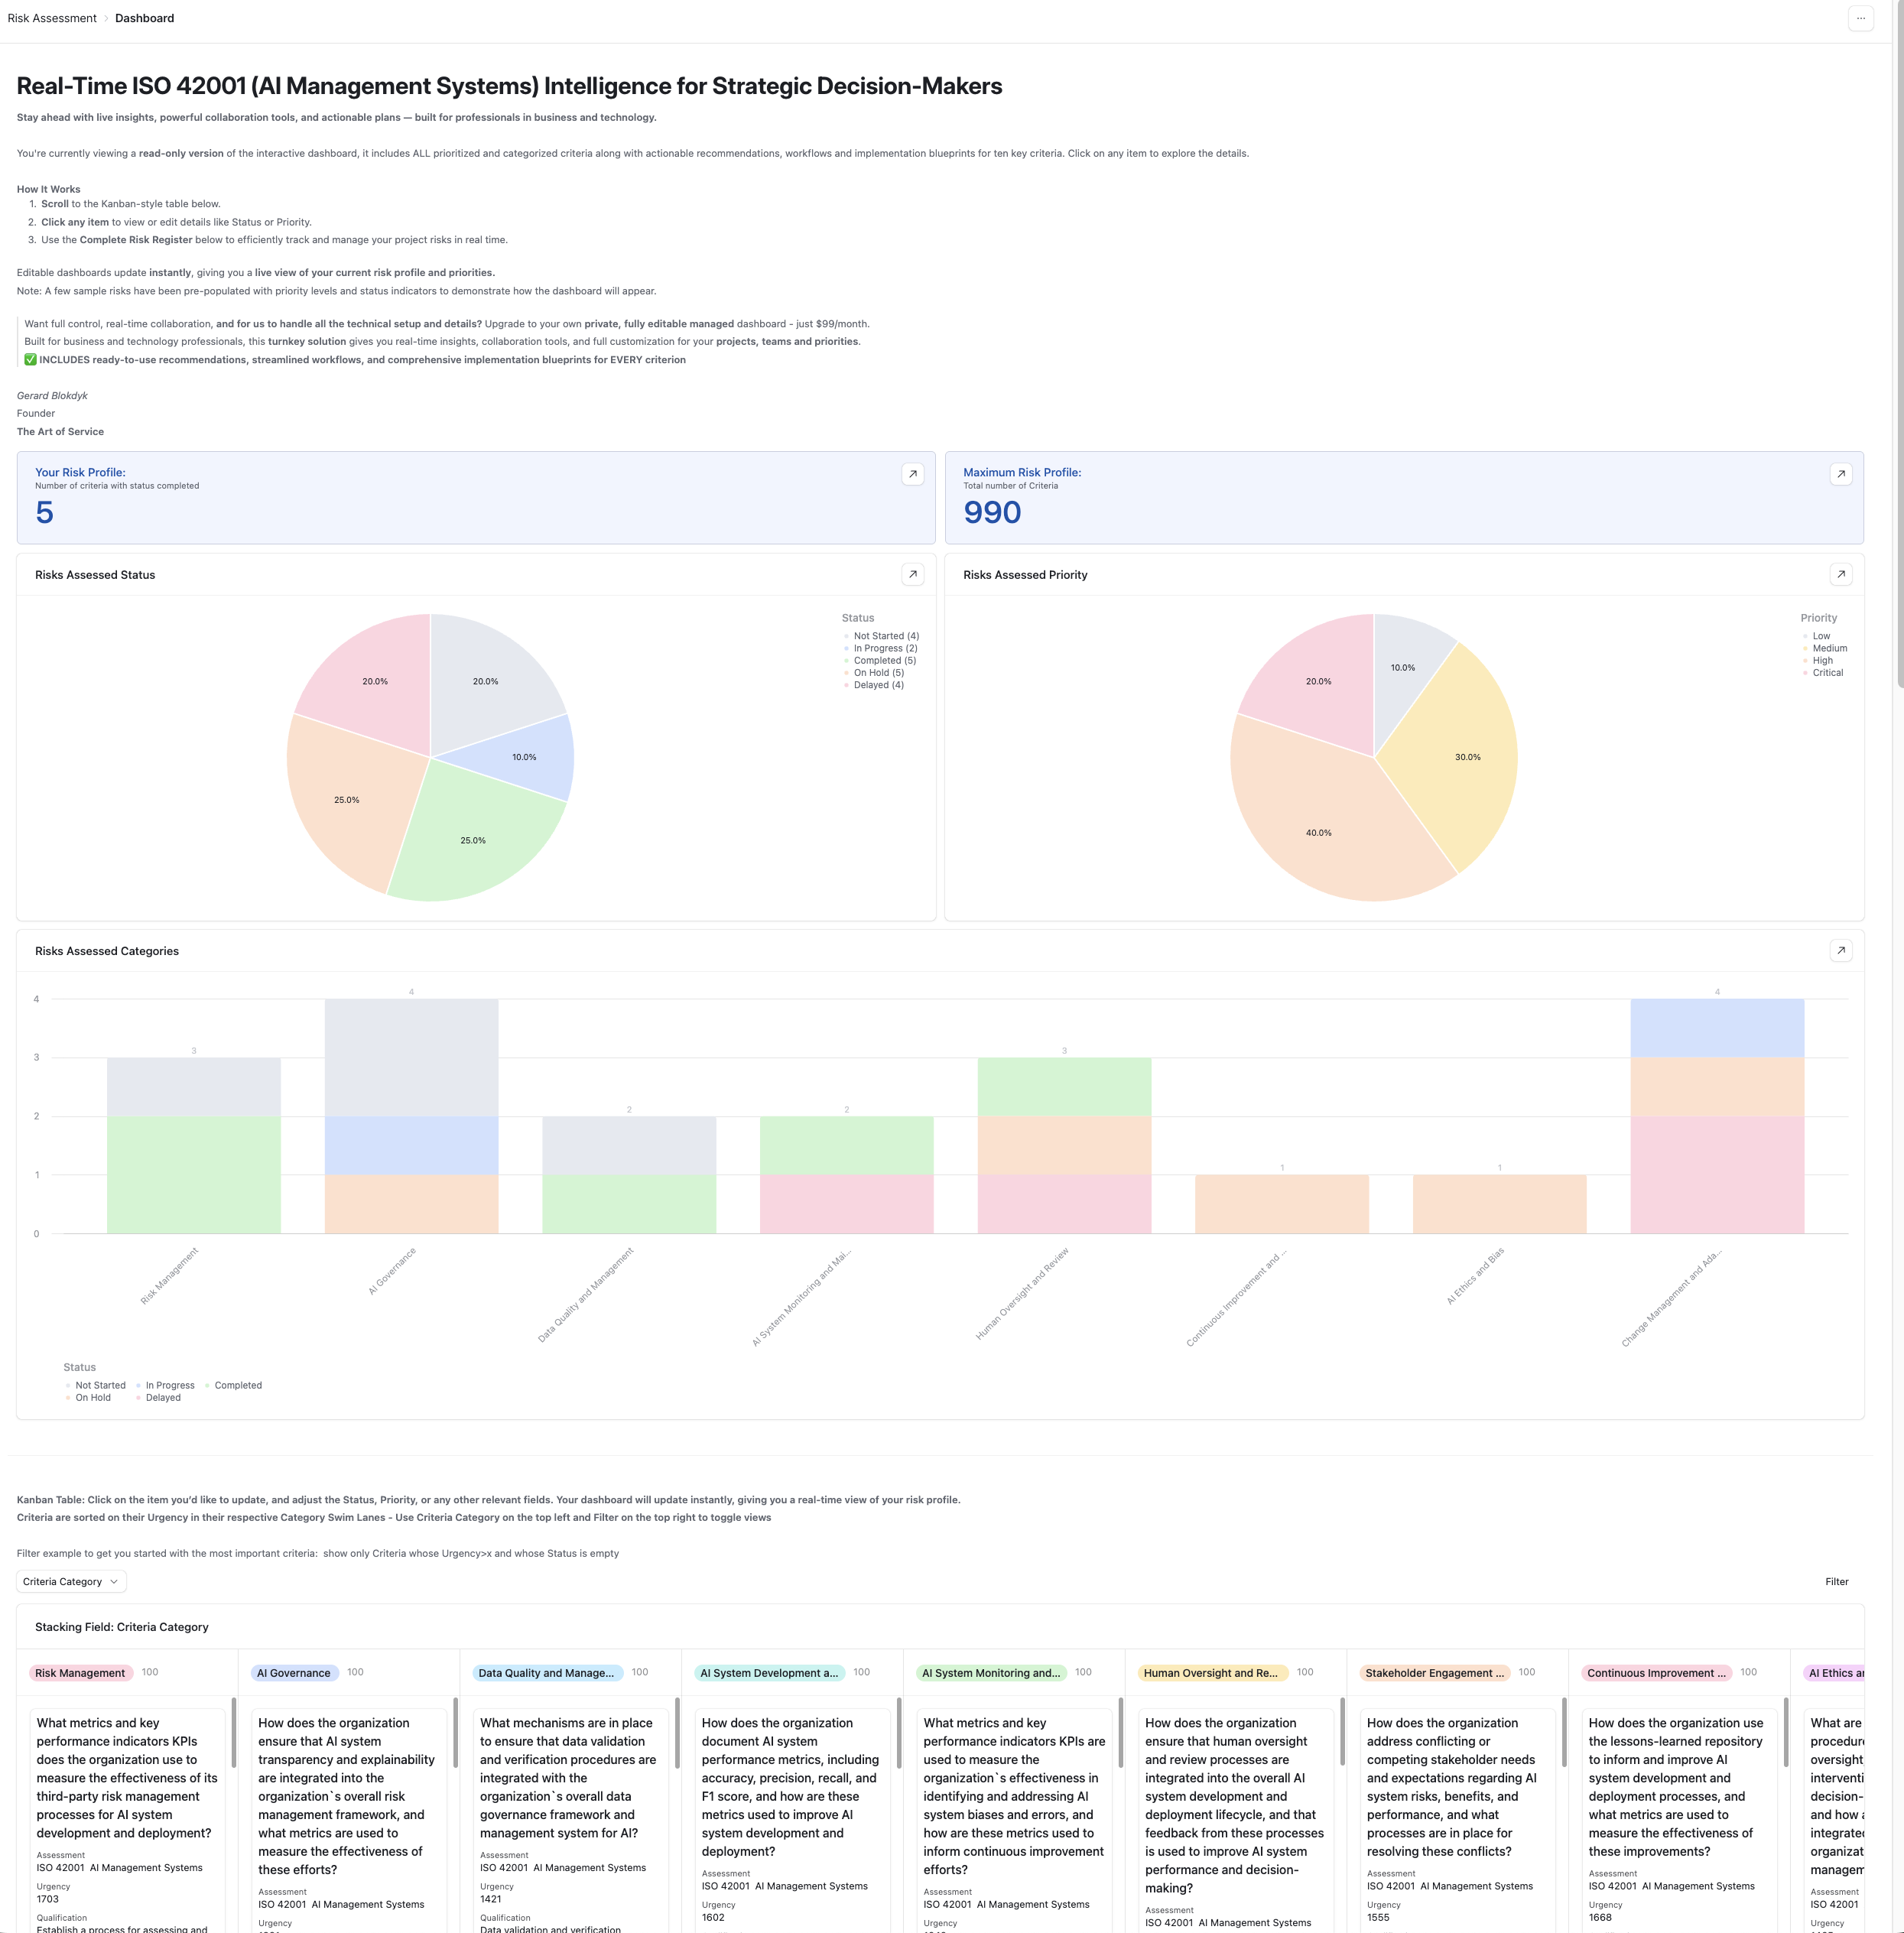Open the Risks Assessed Categories expand icon

(x=1841, y=950)
